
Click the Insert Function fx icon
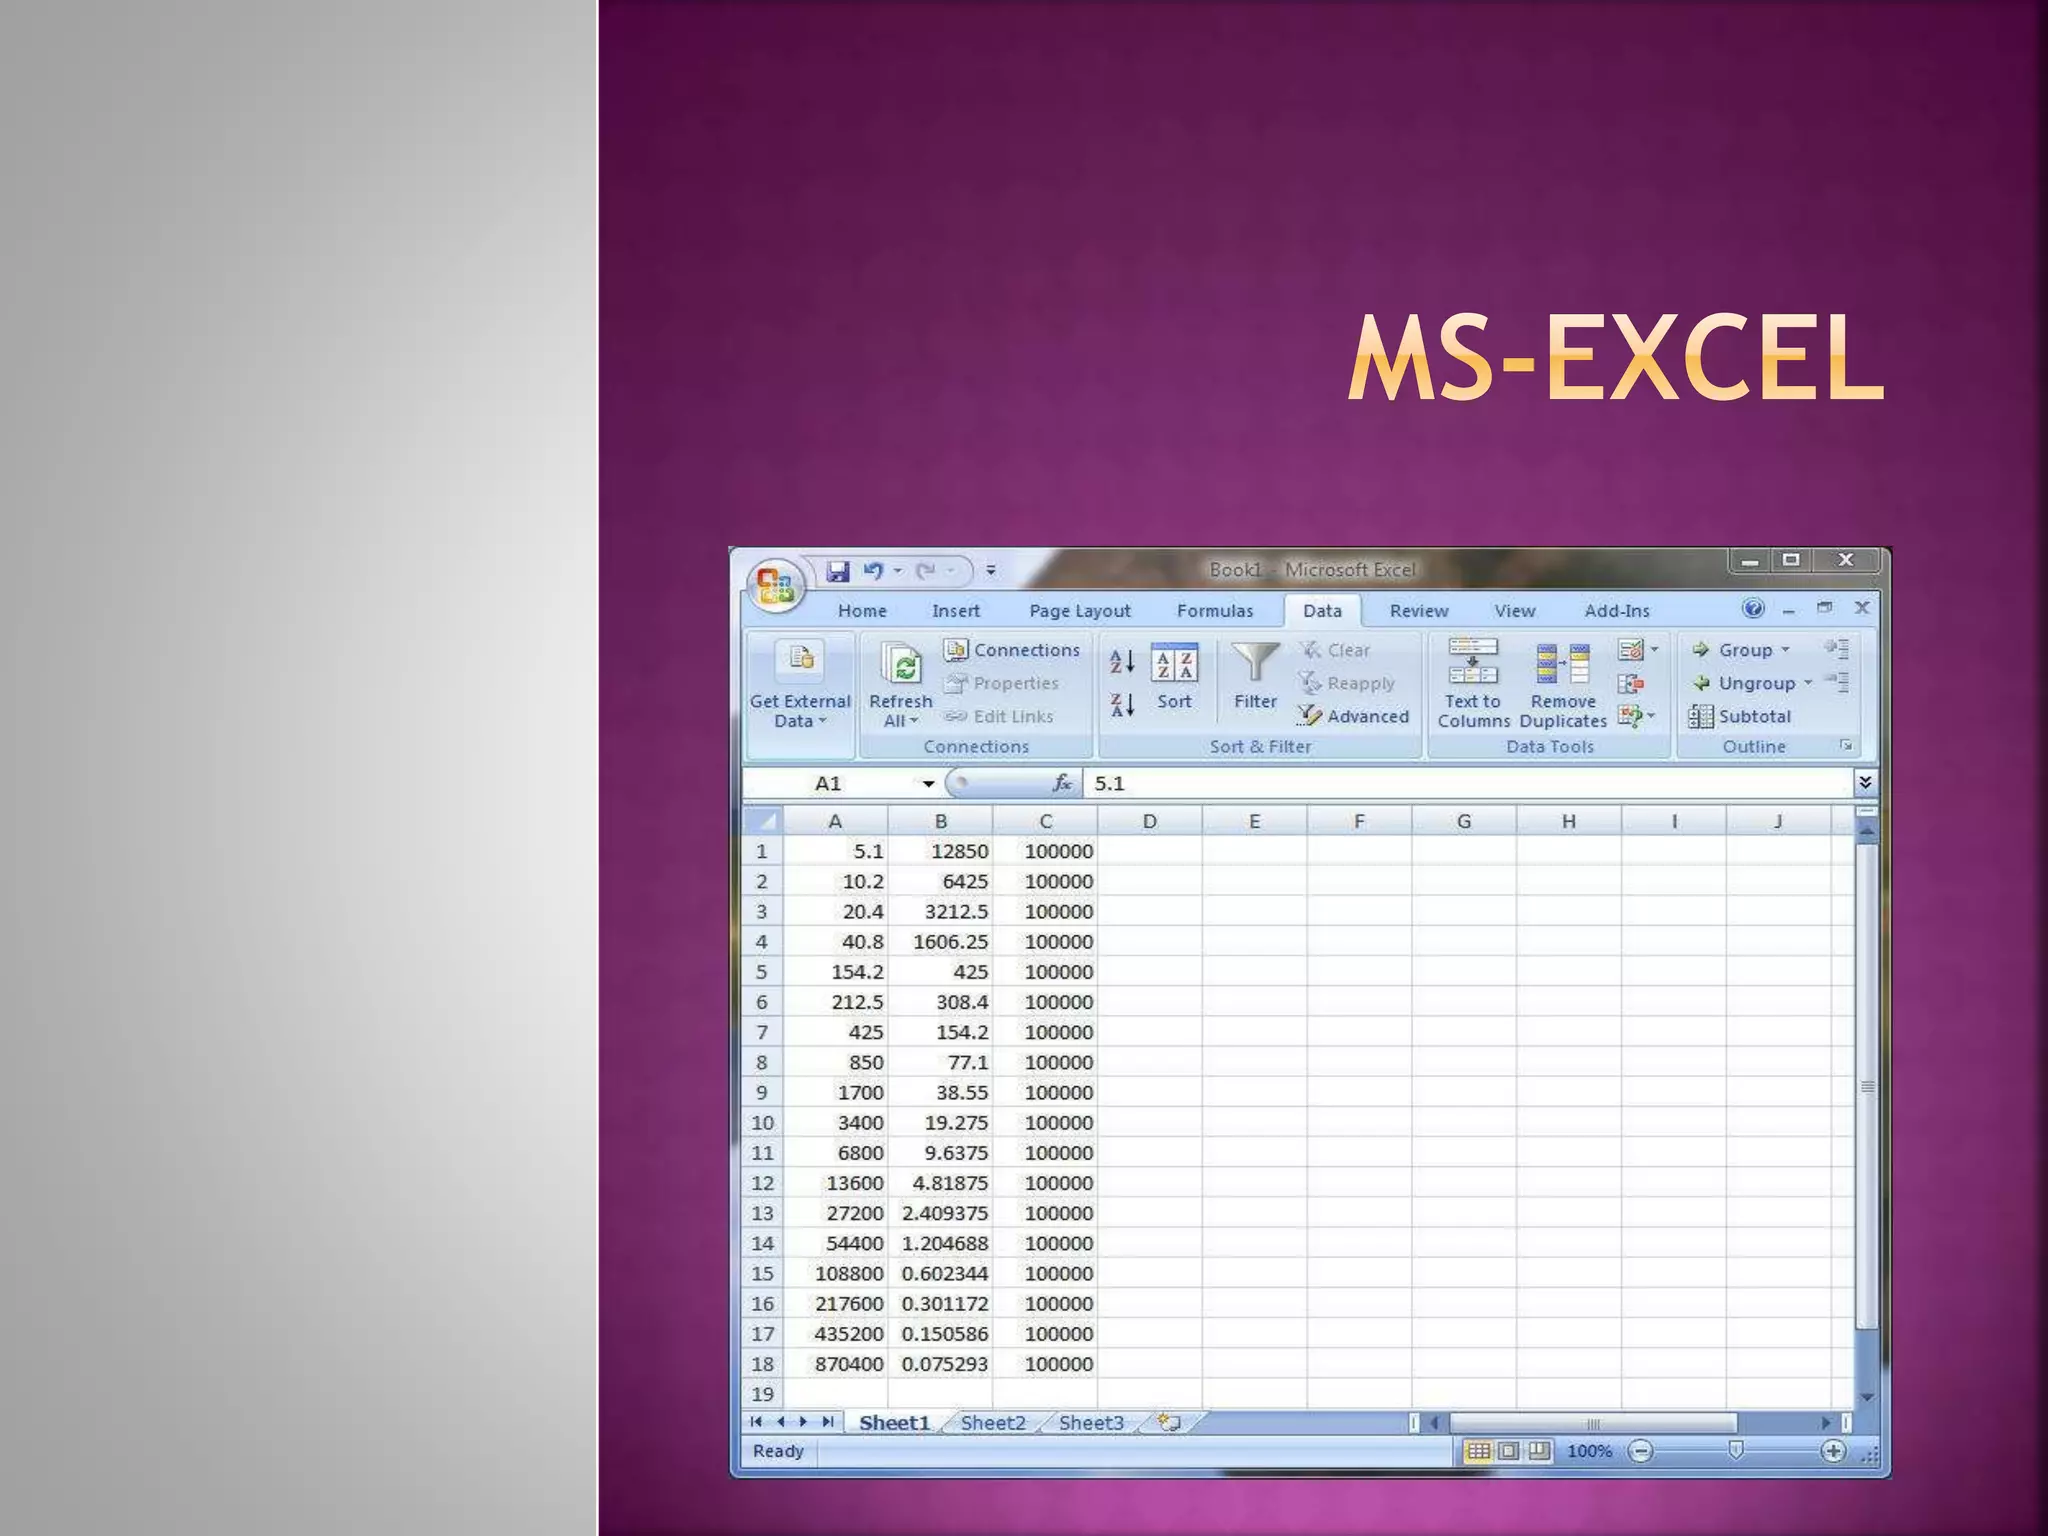tap(1062, 784)
